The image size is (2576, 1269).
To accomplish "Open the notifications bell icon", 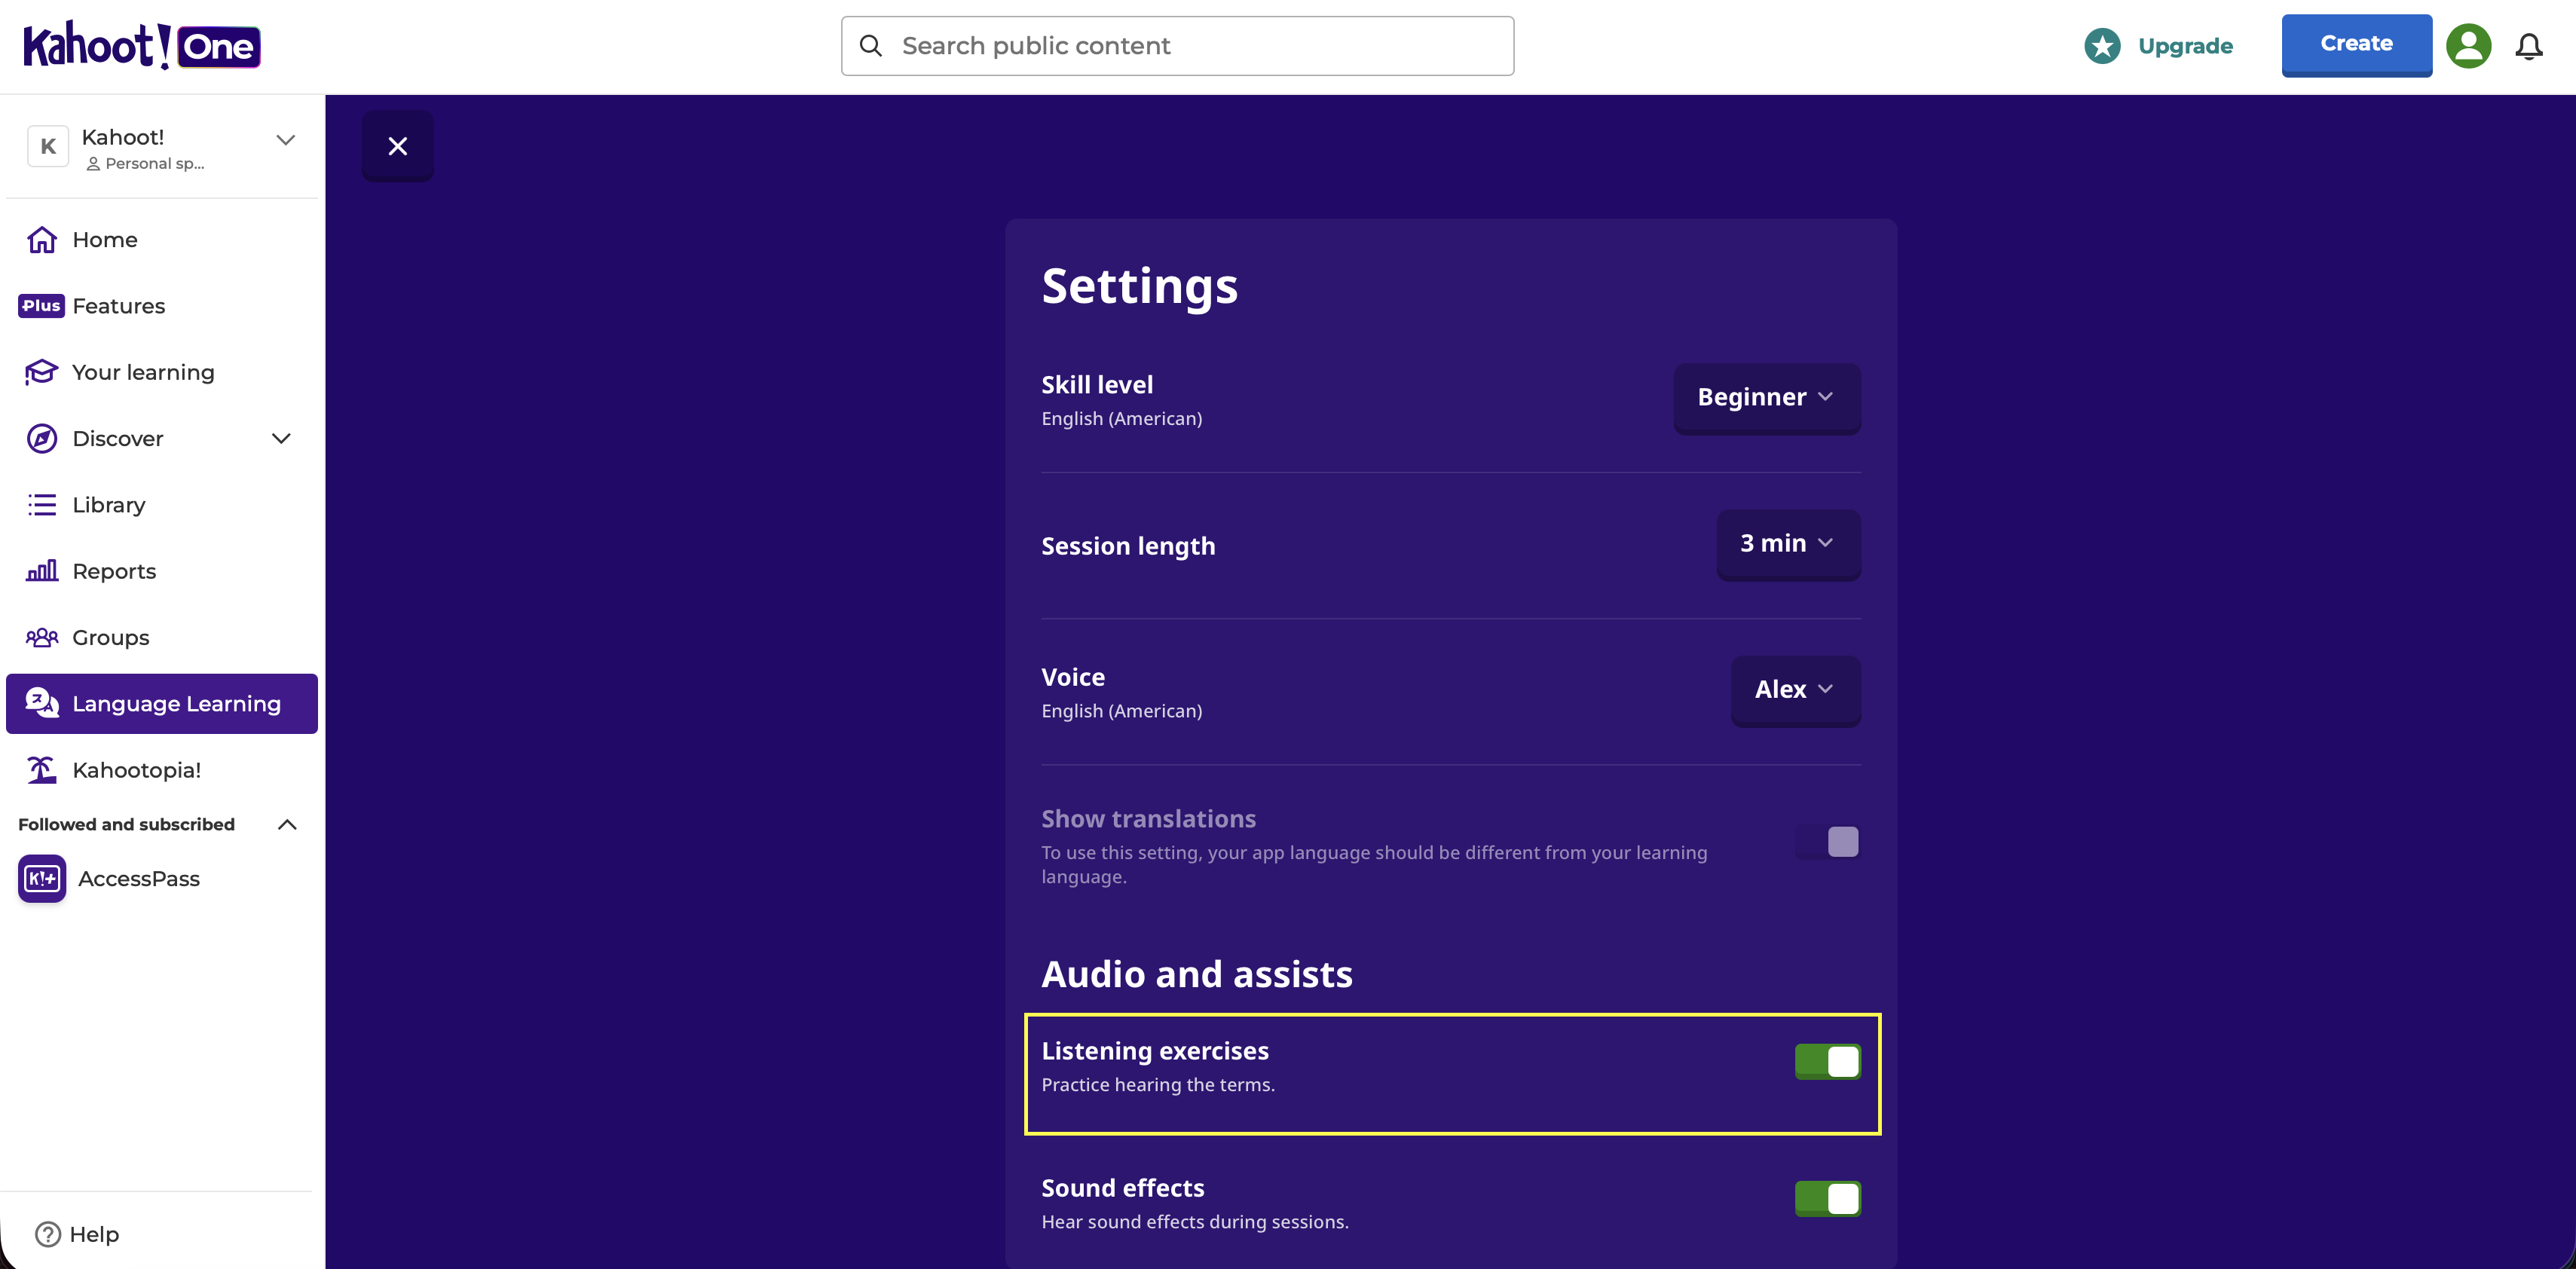I will (2528, 46).
